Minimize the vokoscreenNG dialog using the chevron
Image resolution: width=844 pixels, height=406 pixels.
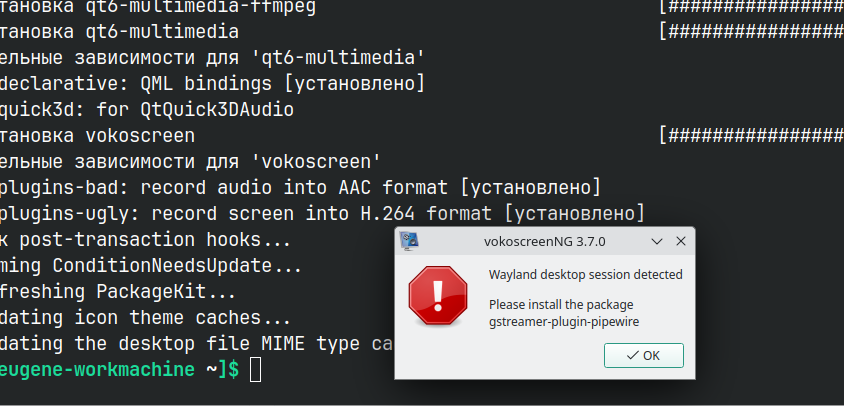pyautogui.click(x=657, y=242)
